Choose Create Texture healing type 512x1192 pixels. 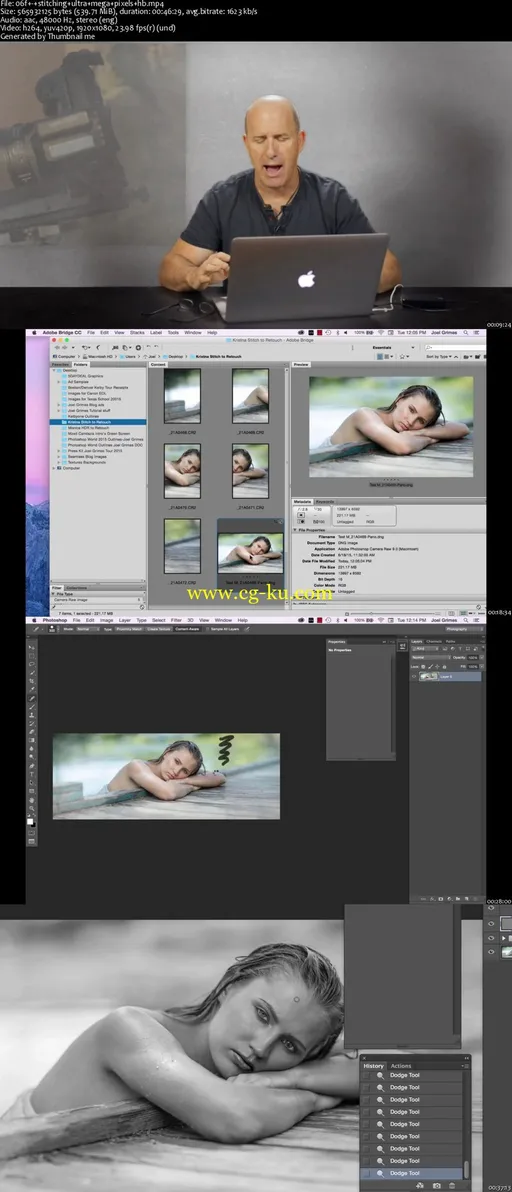157,629
